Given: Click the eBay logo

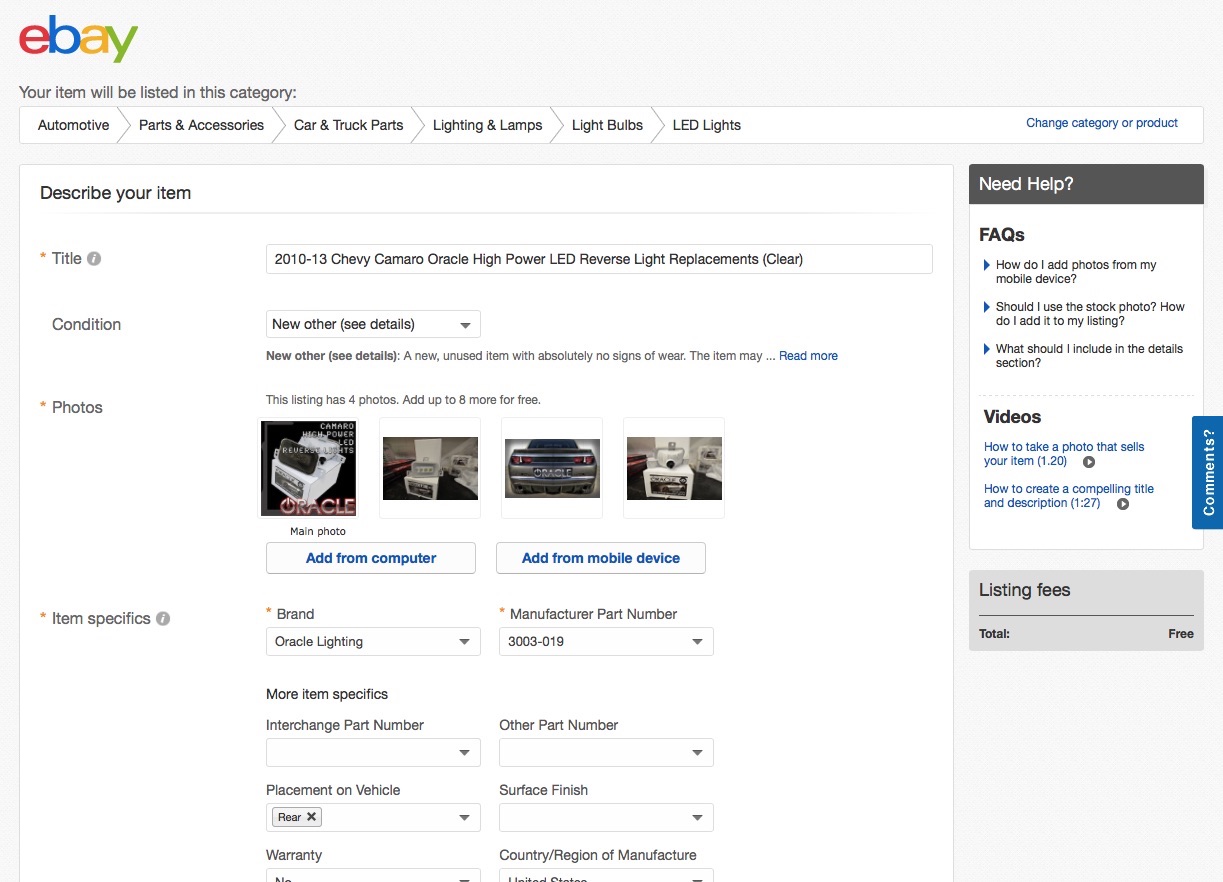Looking at the screenshot, I should point(78,39).
